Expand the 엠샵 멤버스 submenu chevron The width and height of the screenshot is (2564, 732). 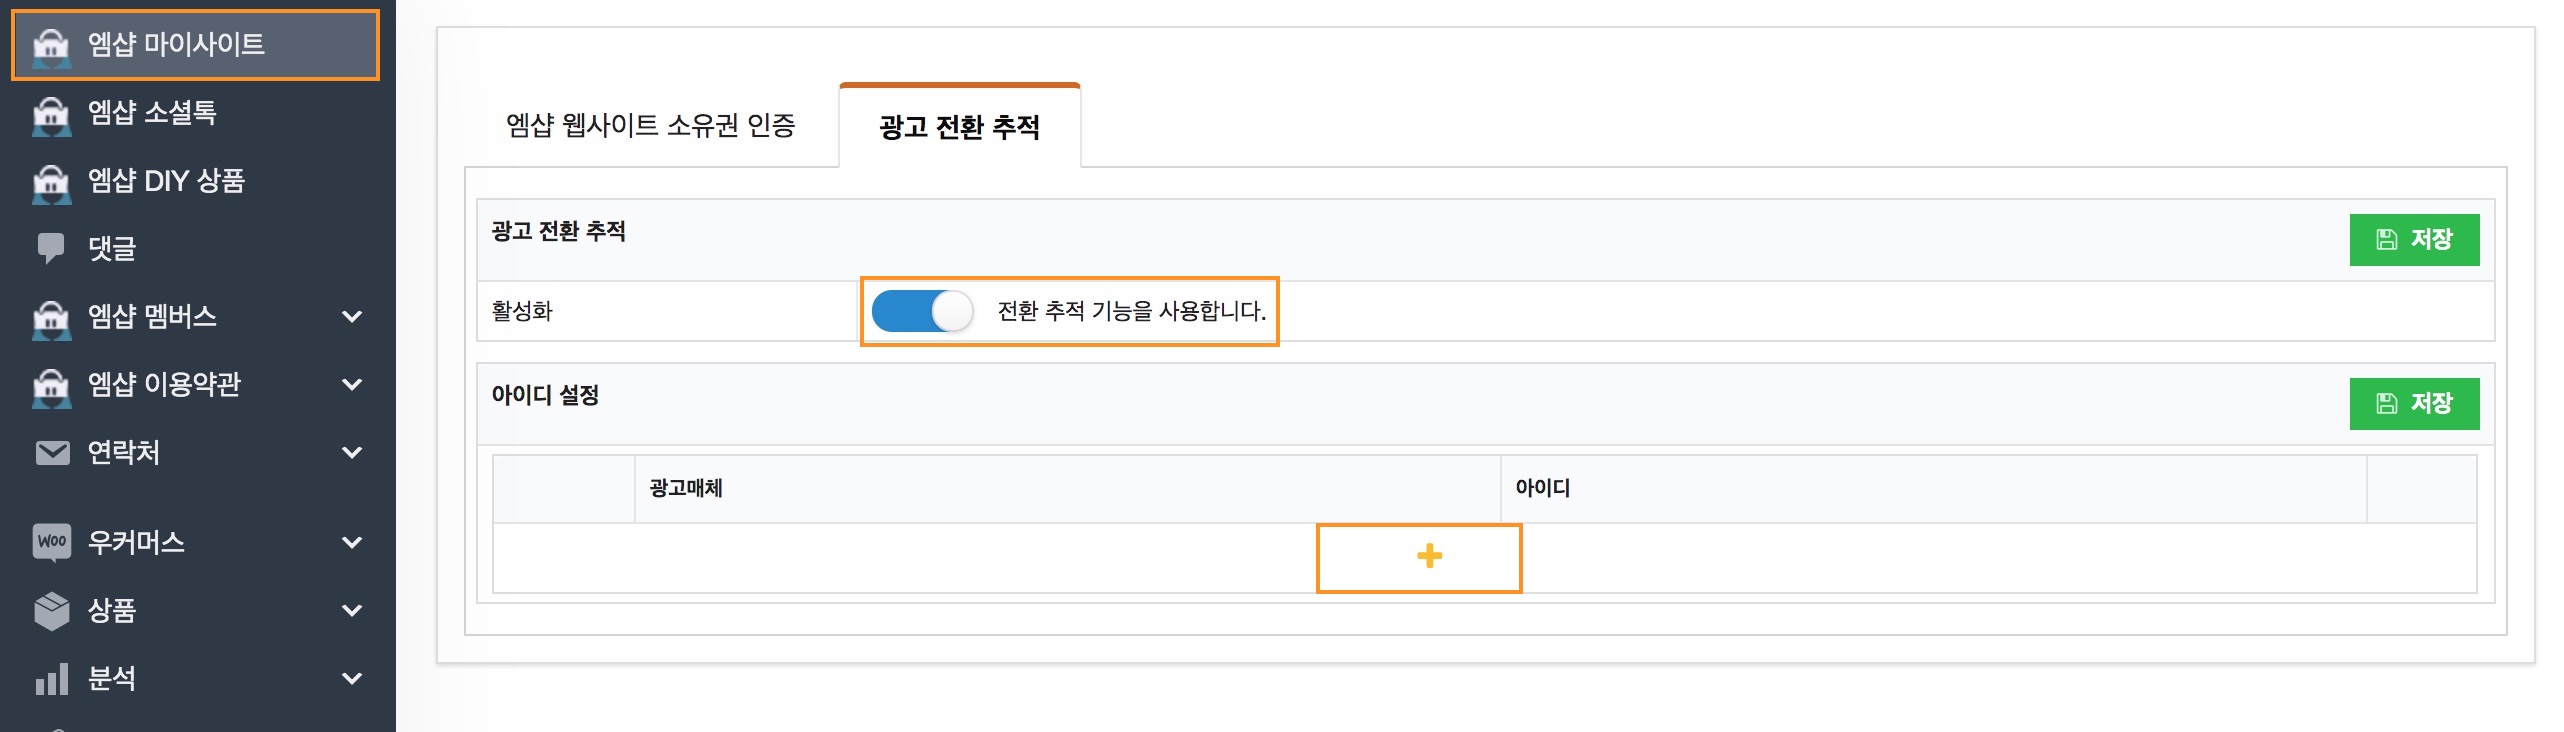click(x=352, y=317)
